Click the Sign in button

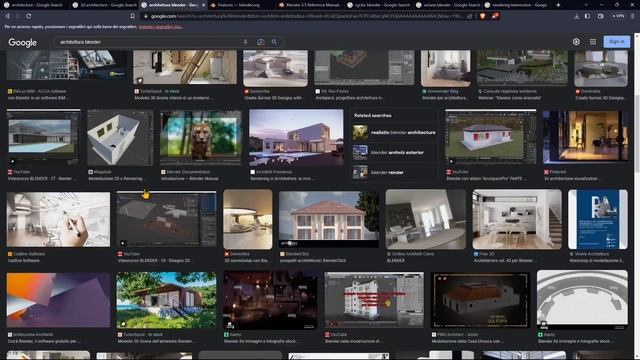(616, 42)
